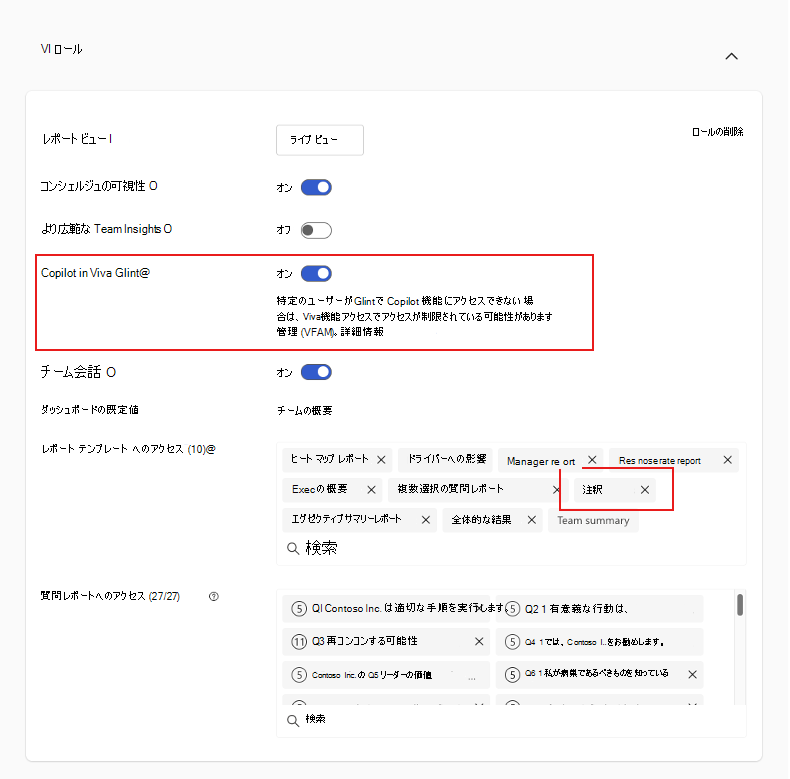Click info icon next to Copilot in Viva Glint
Screen dimensions: 790x779
coord(145,273)
